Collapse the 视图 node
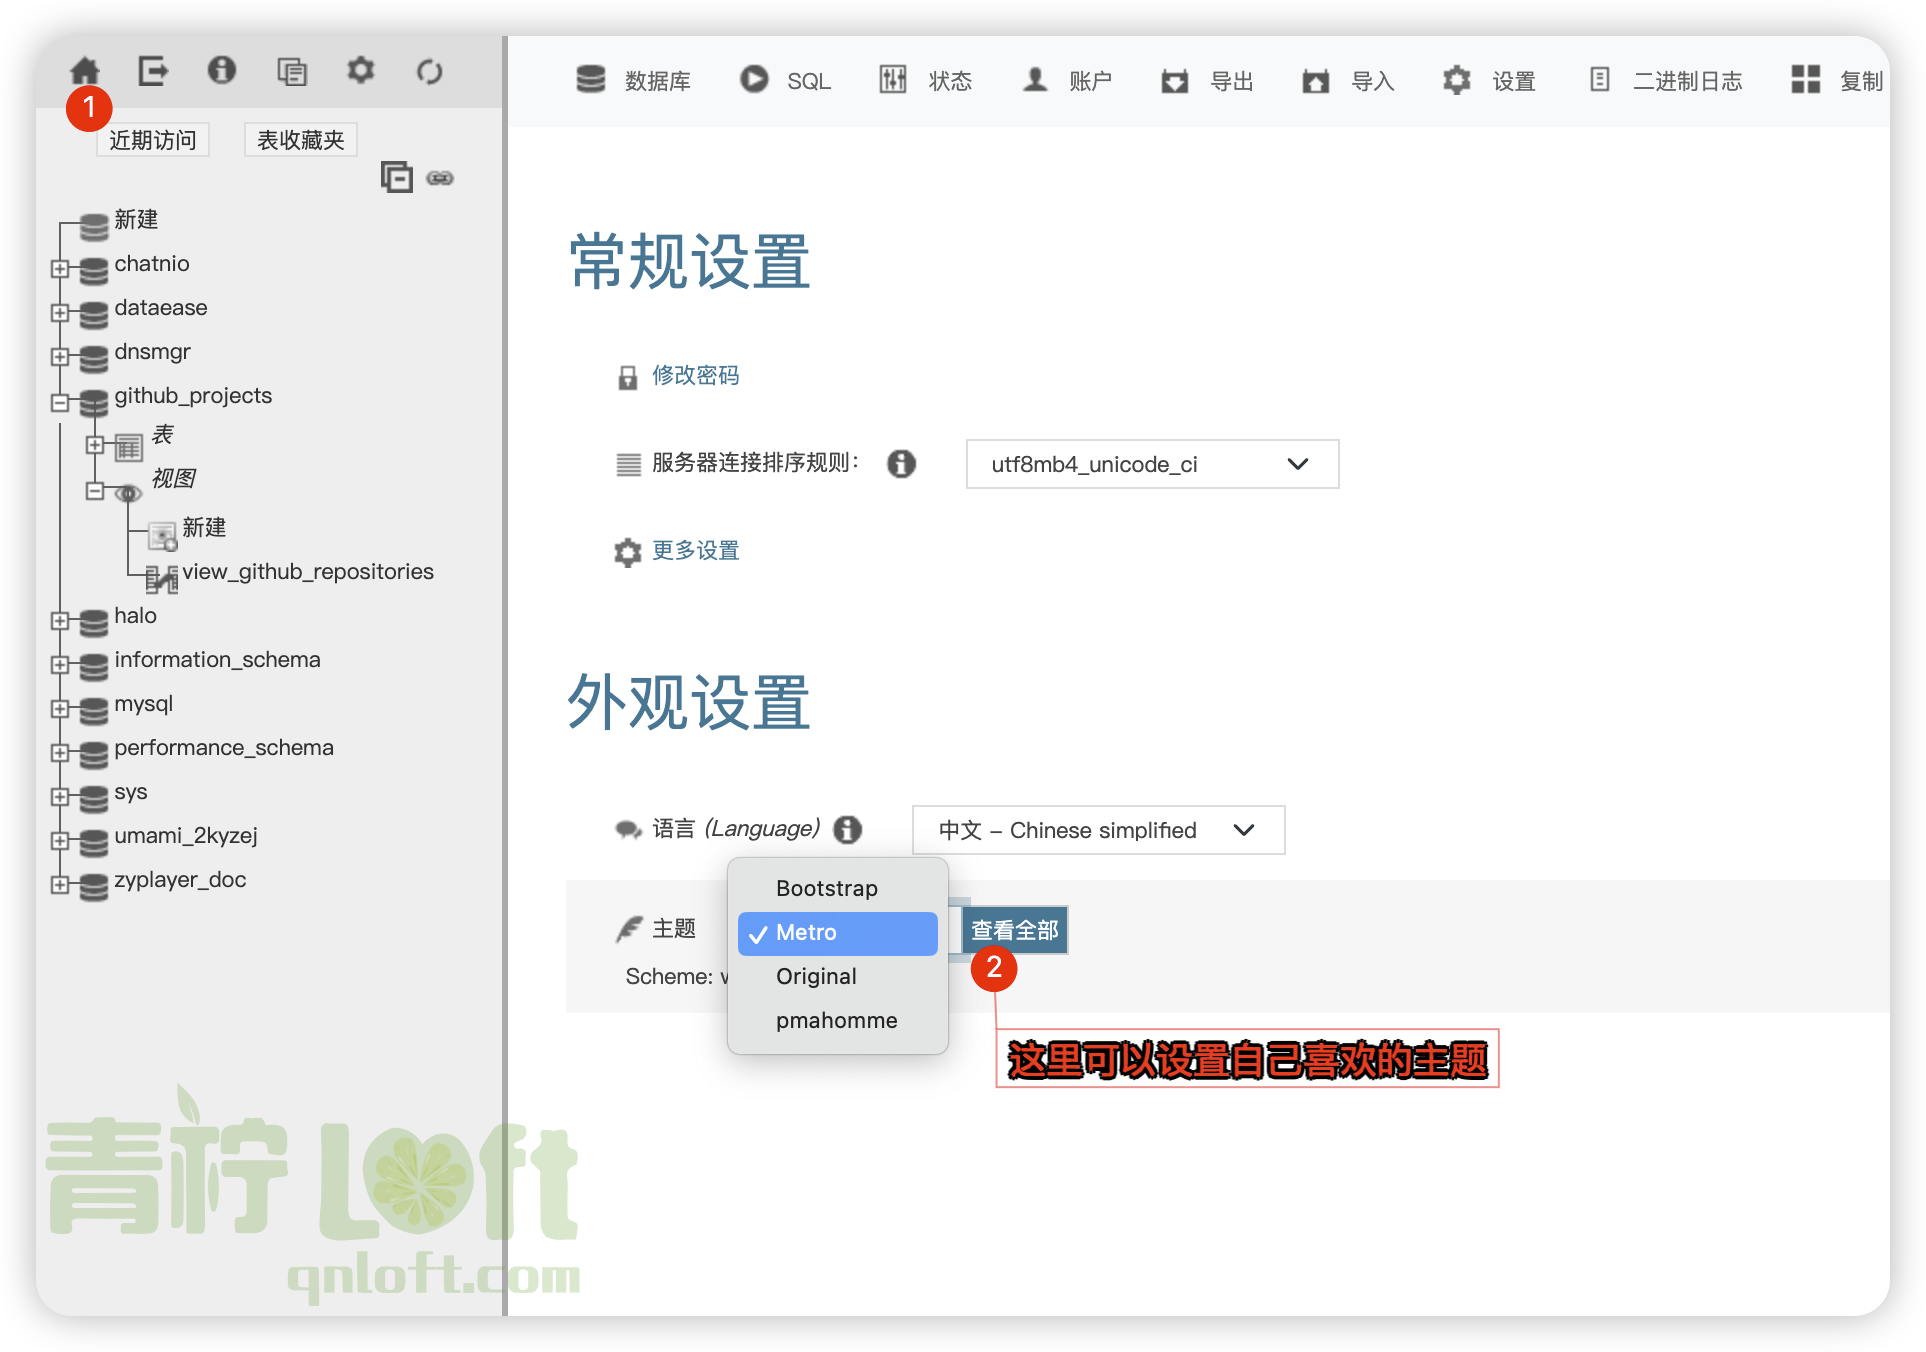 click(x=95, y=491)
